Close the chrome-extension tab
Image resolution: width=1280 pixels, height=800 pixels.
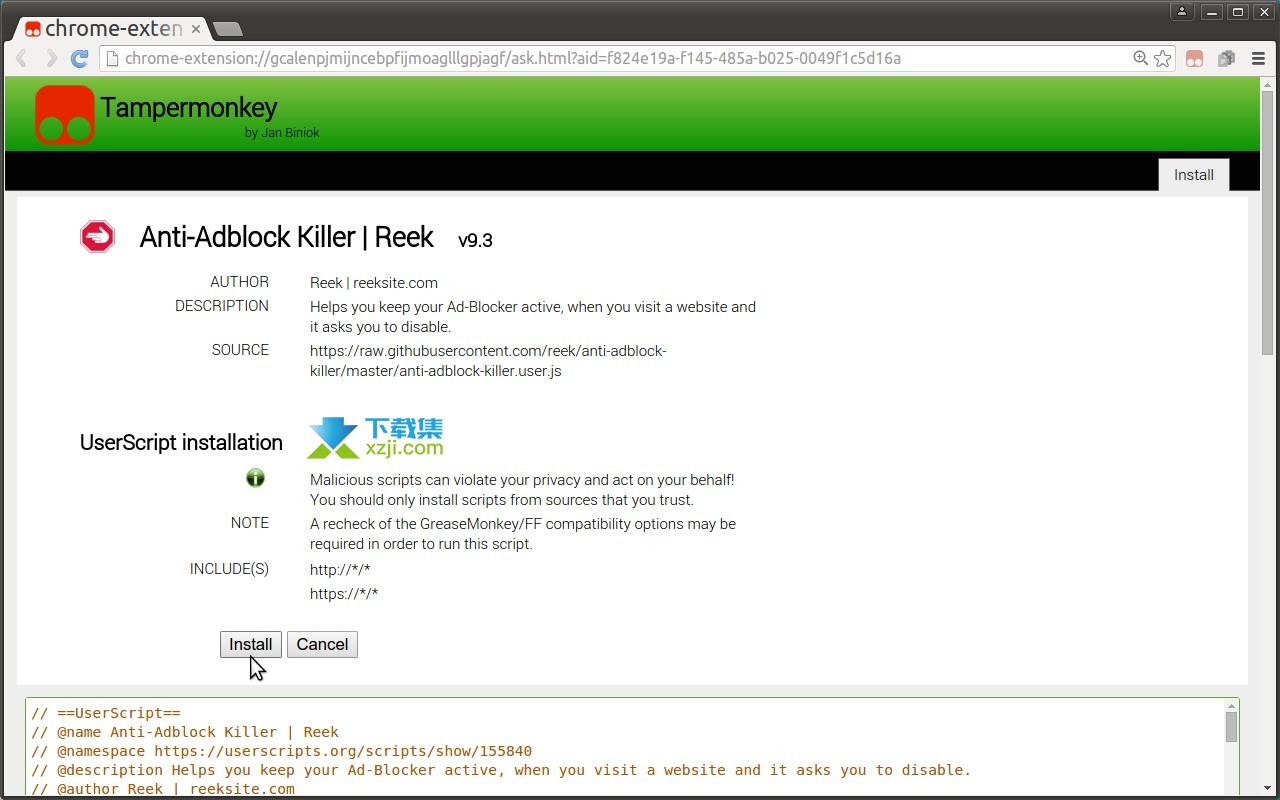(196, 29)
